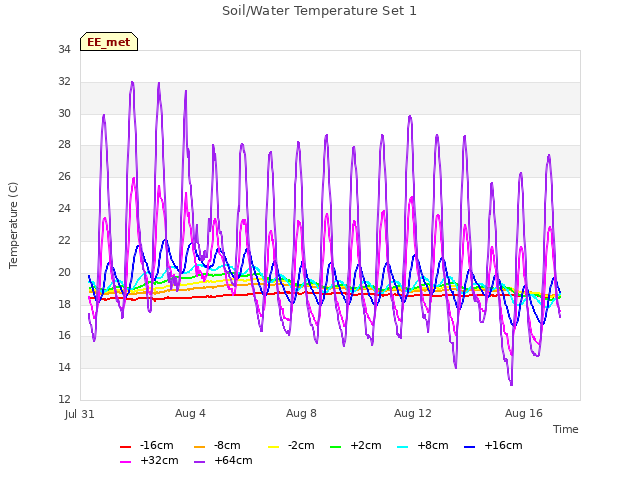
Task: Click the highest +64cm peak near 32 degrees
Action: pos(132,82)
